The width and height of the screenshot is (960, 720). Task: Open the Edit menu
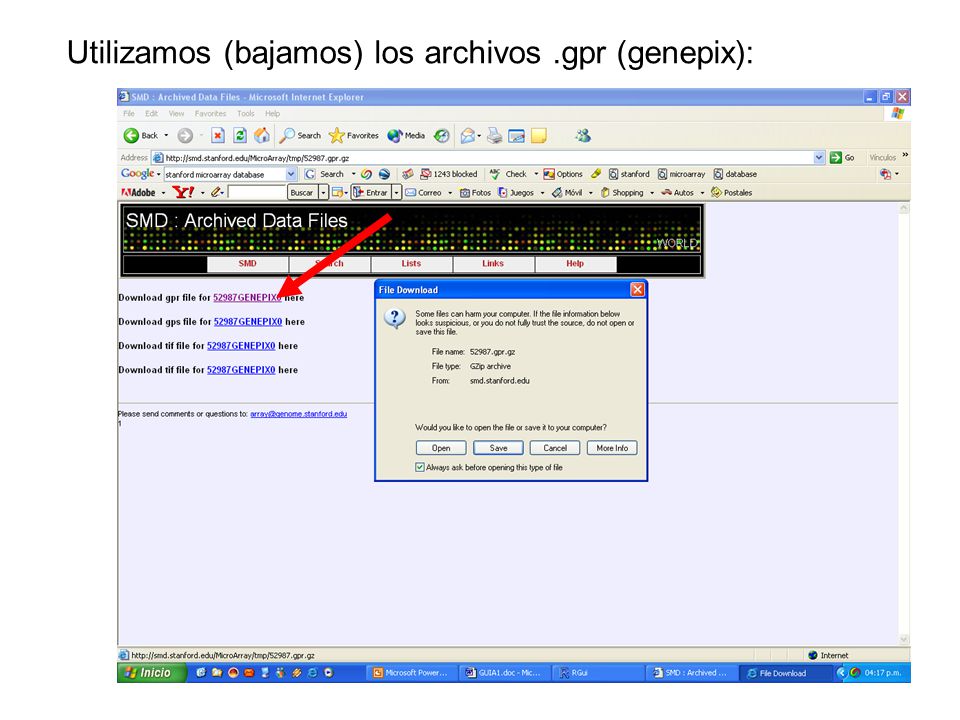coord(151,114)
